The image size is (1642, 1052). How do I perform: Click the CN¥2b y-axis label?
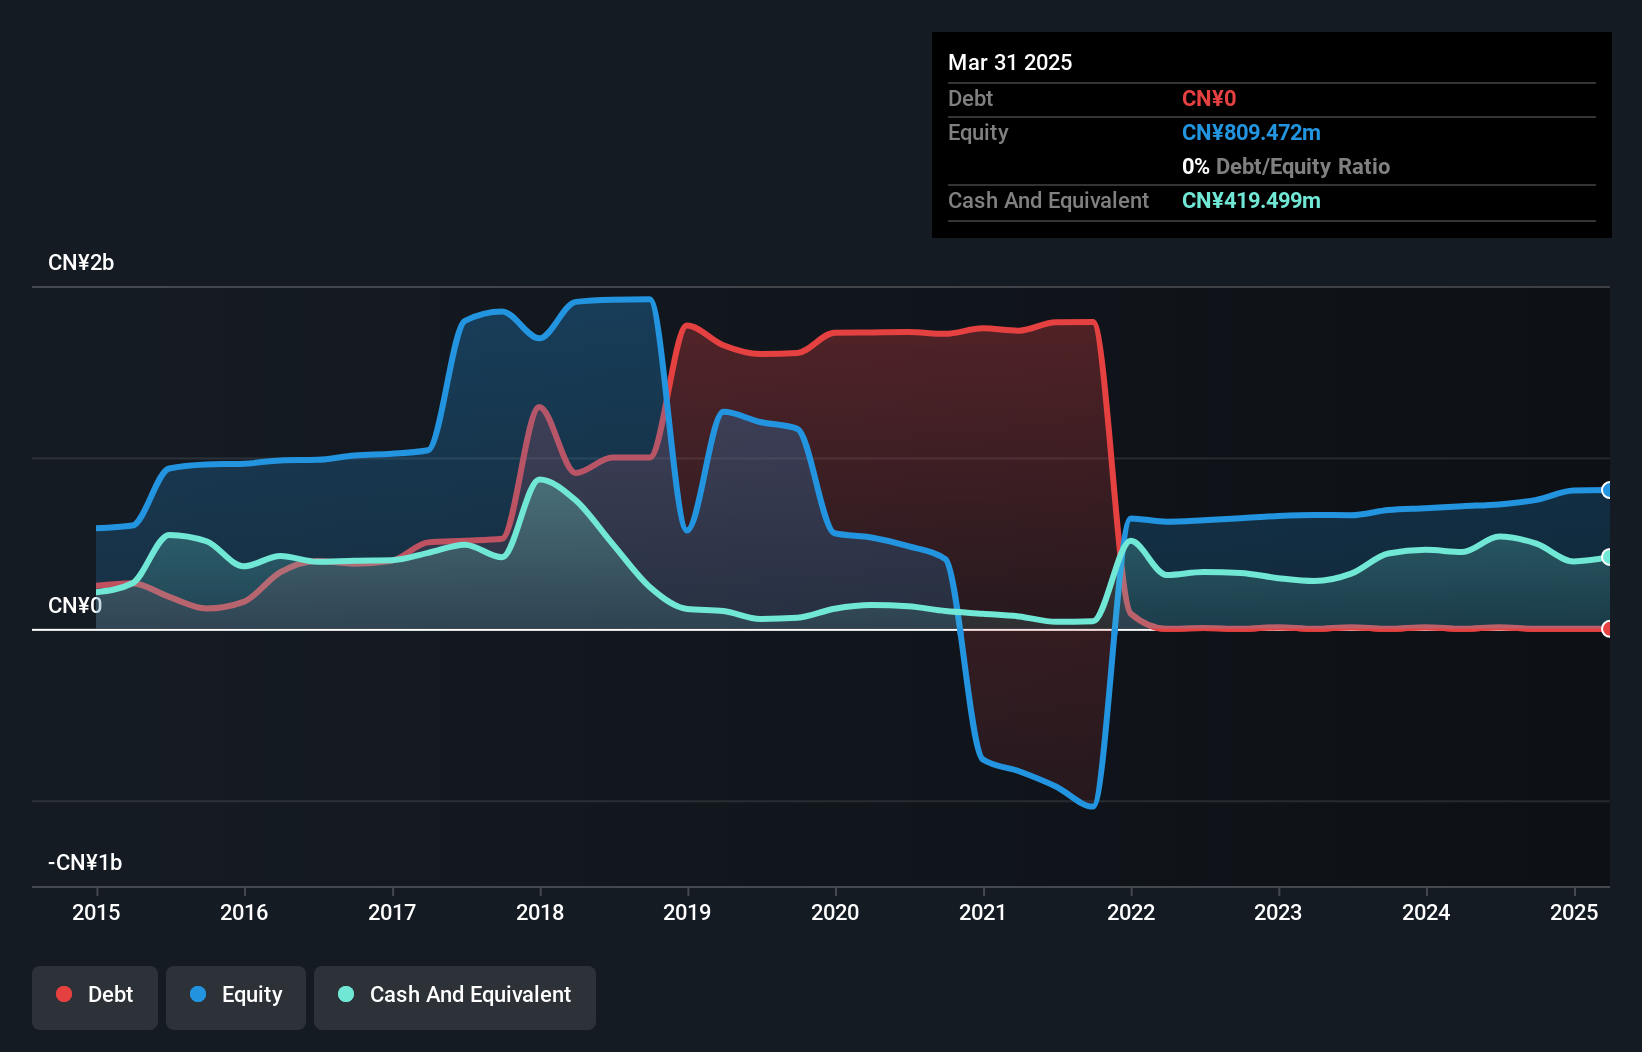pos(81,263)
